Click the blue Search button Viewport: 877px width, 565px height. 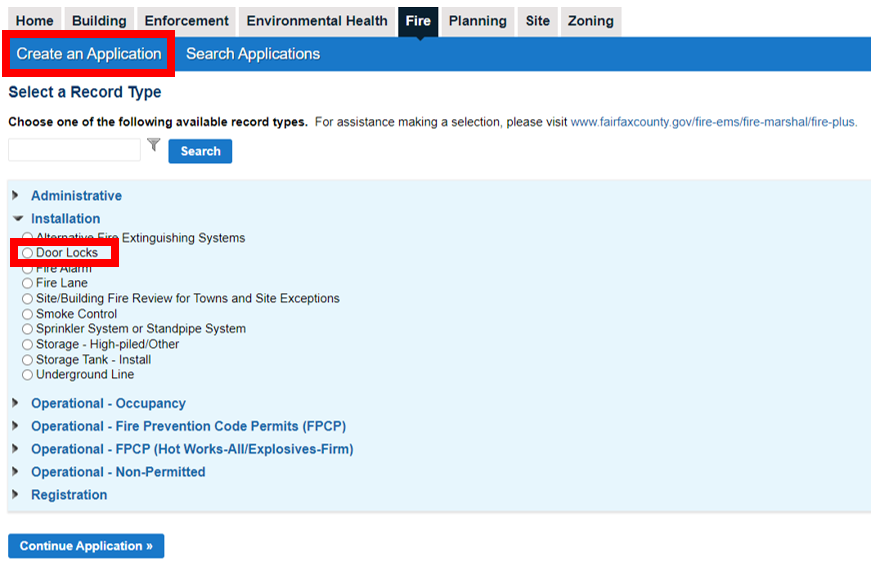(200, 151)
